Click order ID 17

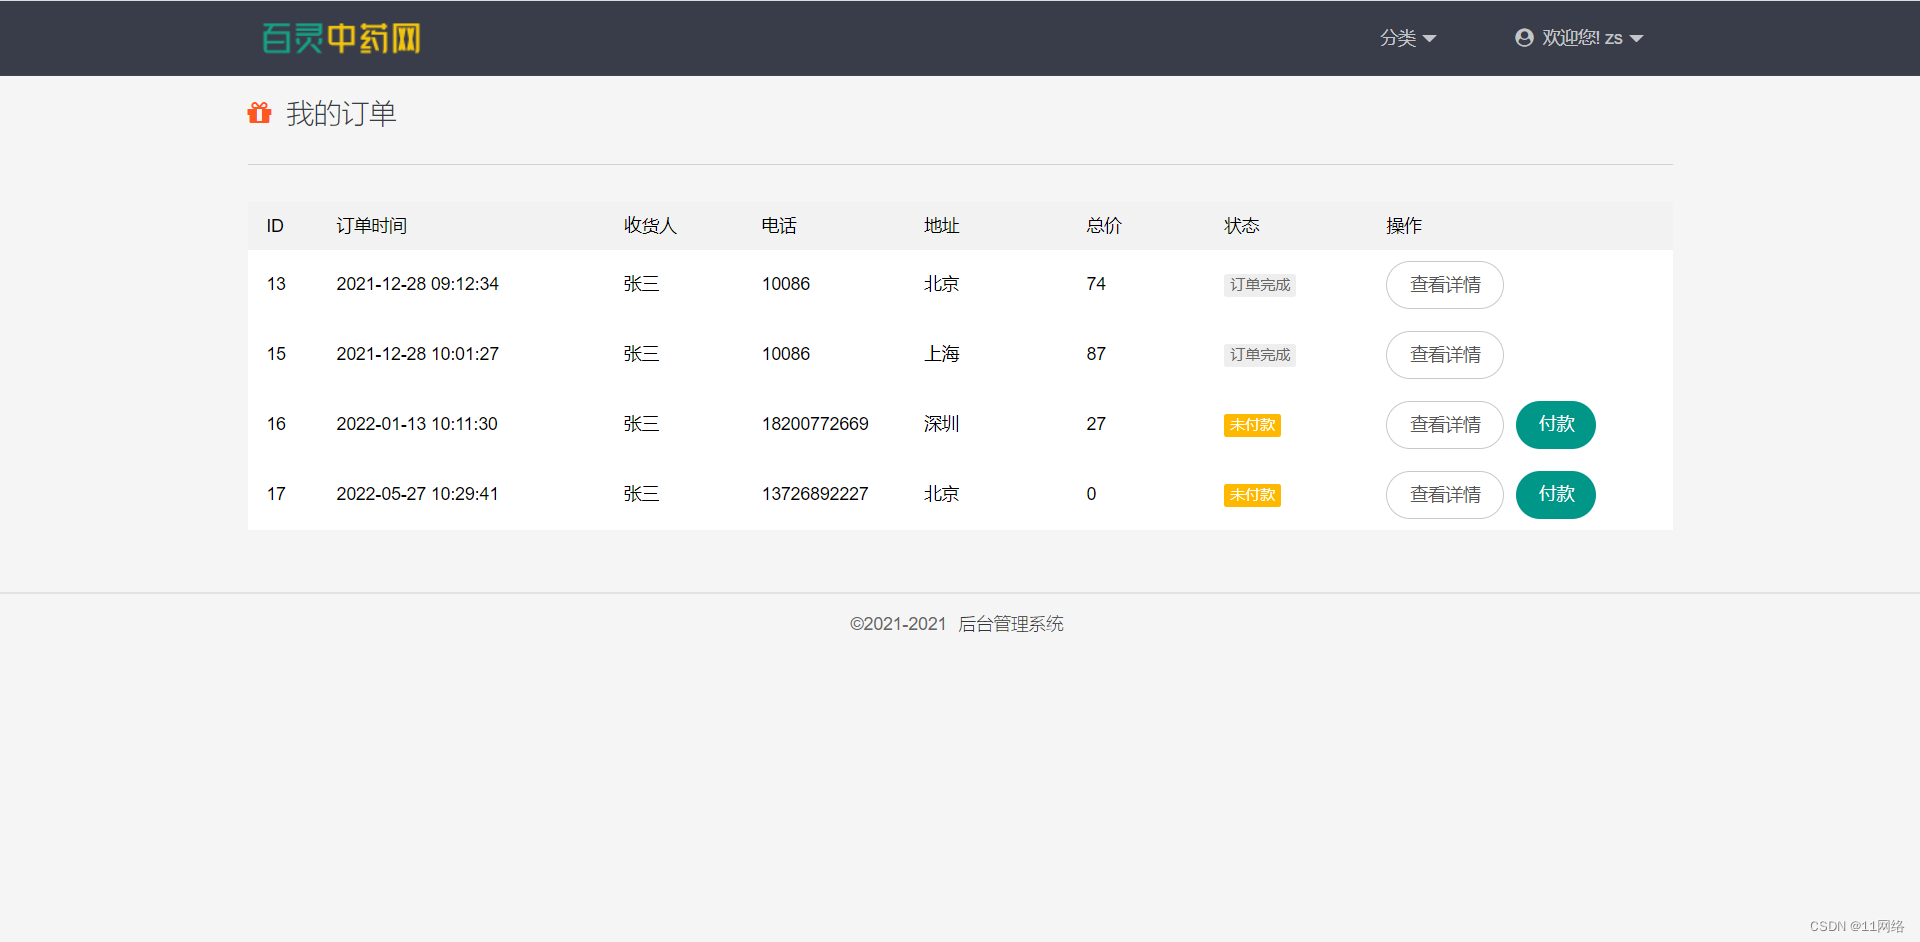click(276, 494)
